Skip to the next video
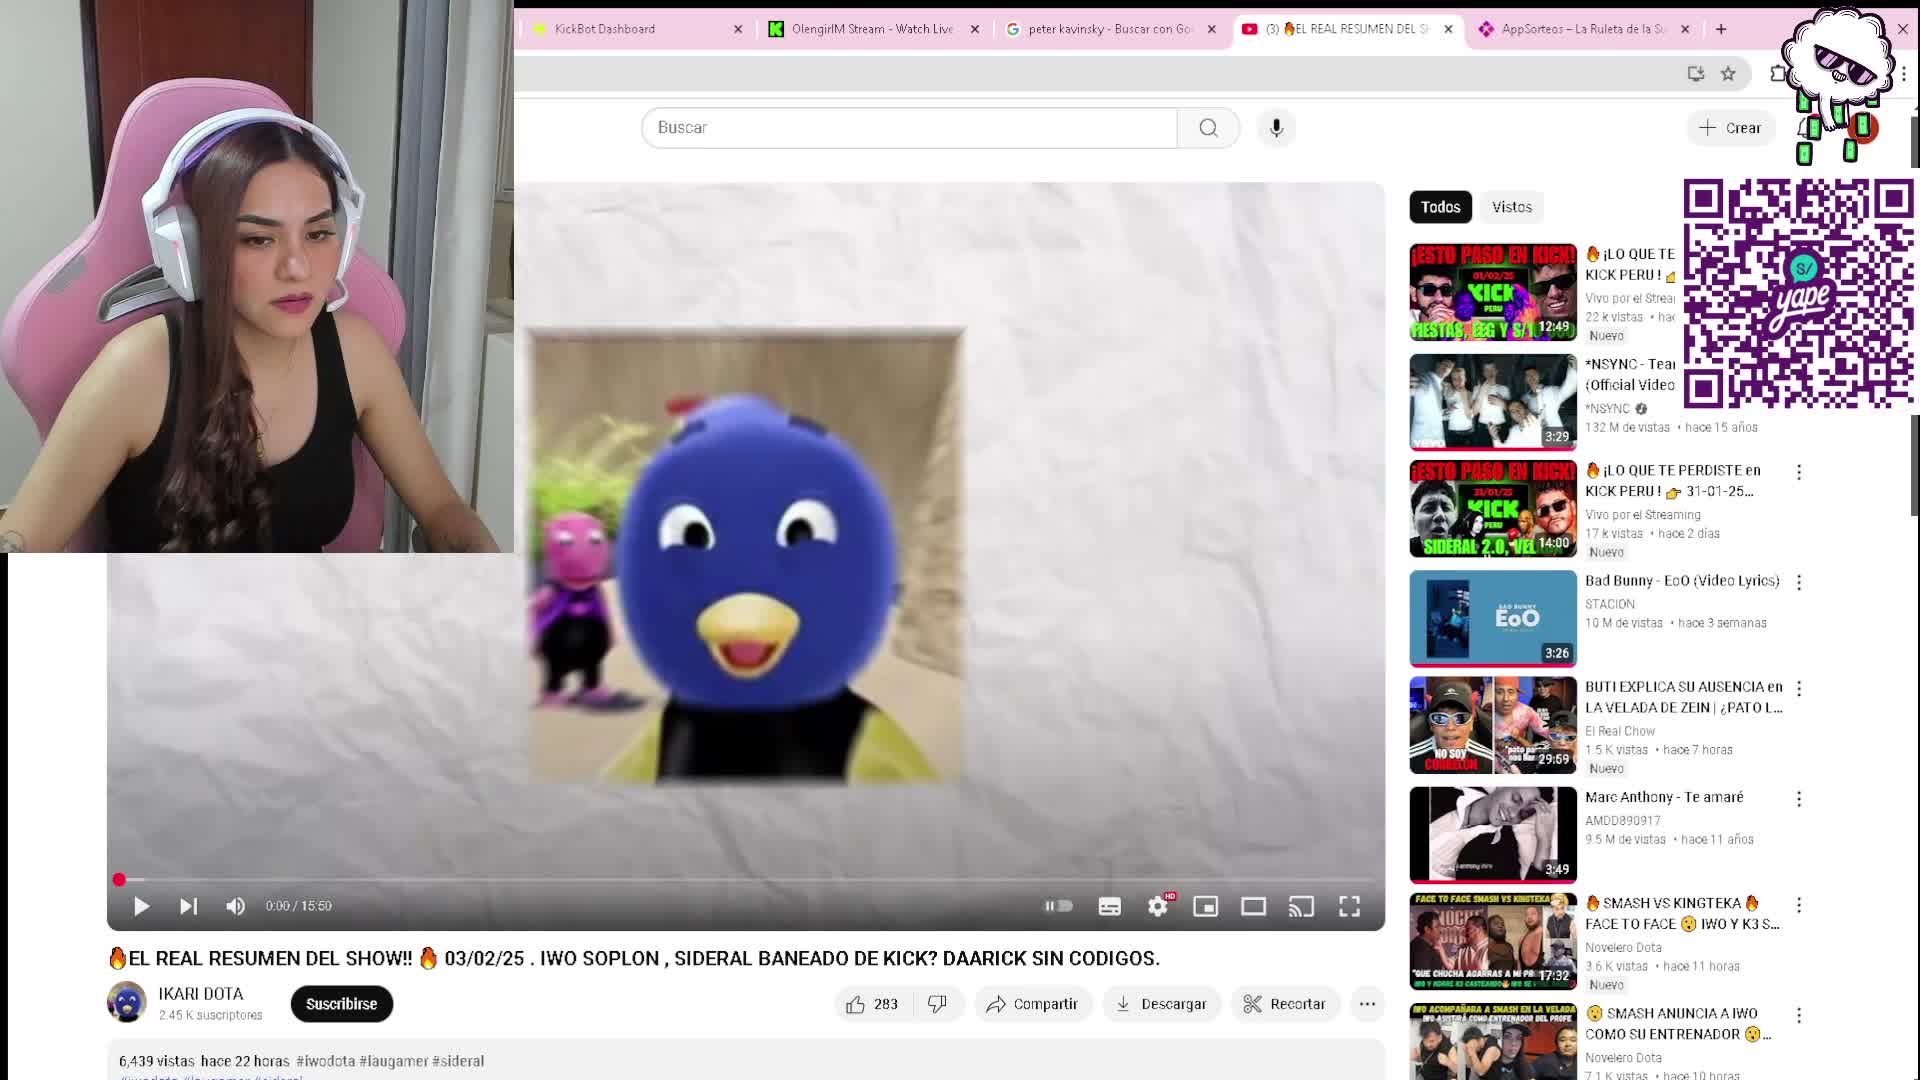Screen dimensions: 1920x1080 188,906
